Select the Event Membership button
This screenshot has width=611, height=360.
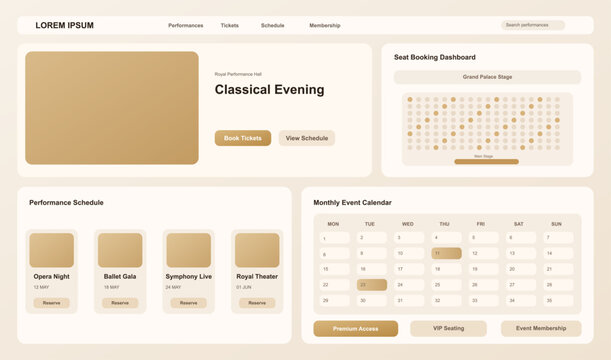(x=541, y=328)
